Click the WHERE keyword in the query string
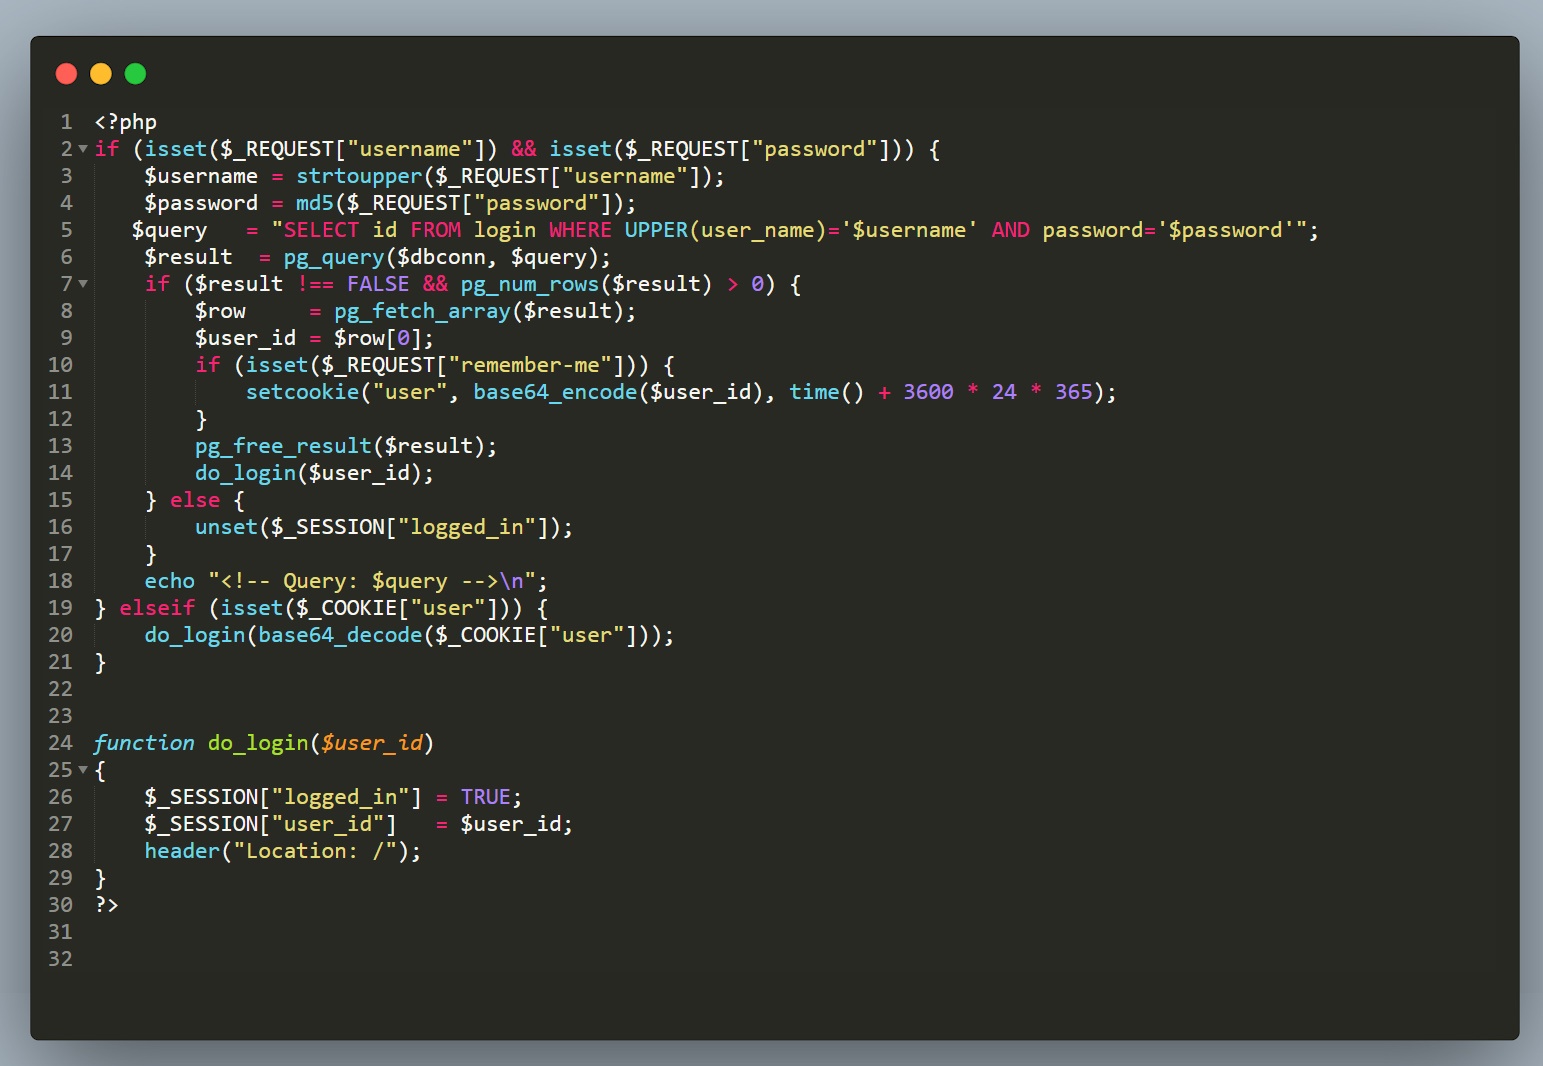The image size is (1543, 1066). pyautogui.click(x=580, y=230)
